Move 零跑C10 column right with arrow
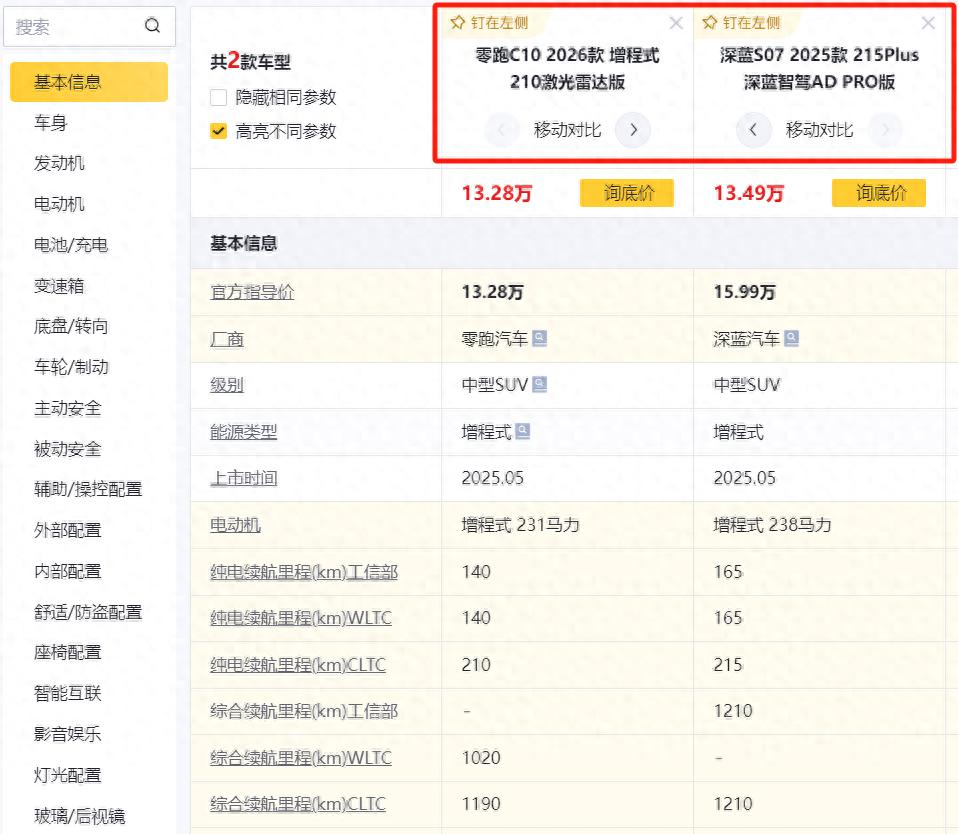 coord(633,130)
